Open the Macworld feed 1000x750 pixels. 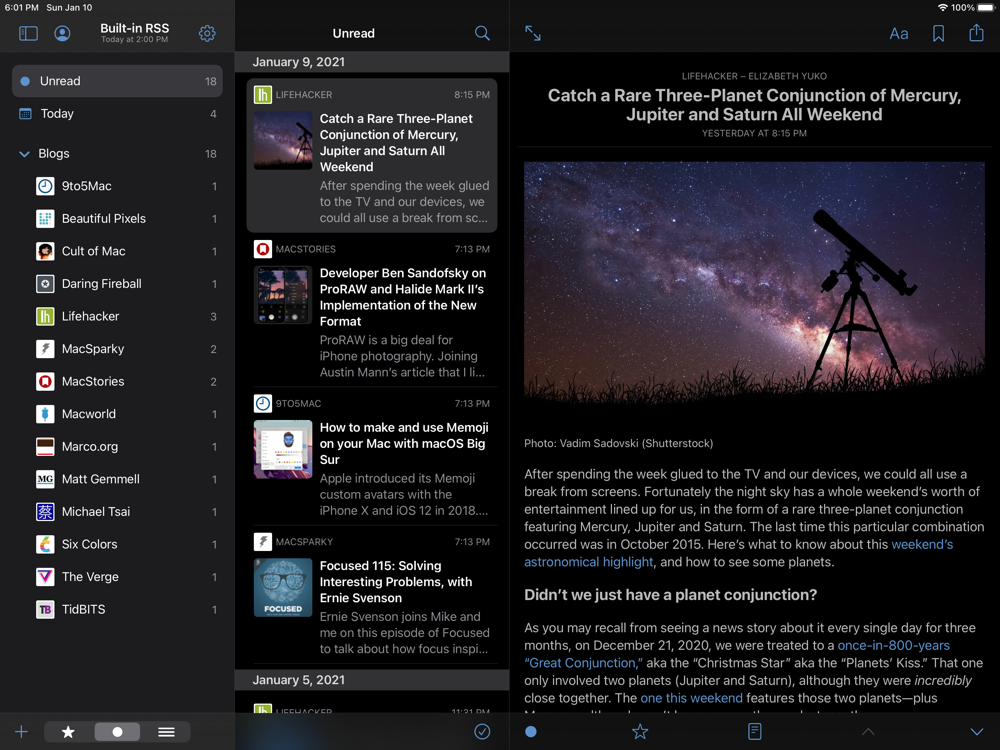[126, 414]
